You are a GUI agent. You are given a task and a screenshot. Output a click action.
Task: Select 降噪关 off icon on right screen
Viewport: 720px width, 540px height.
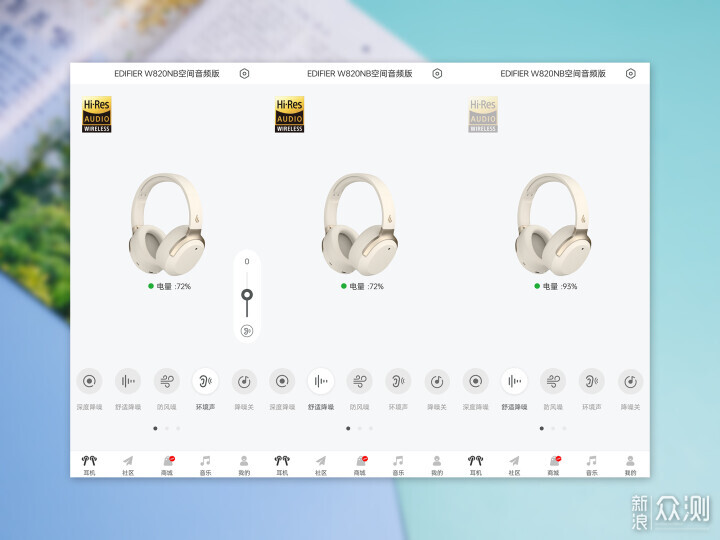click(630, 381)
